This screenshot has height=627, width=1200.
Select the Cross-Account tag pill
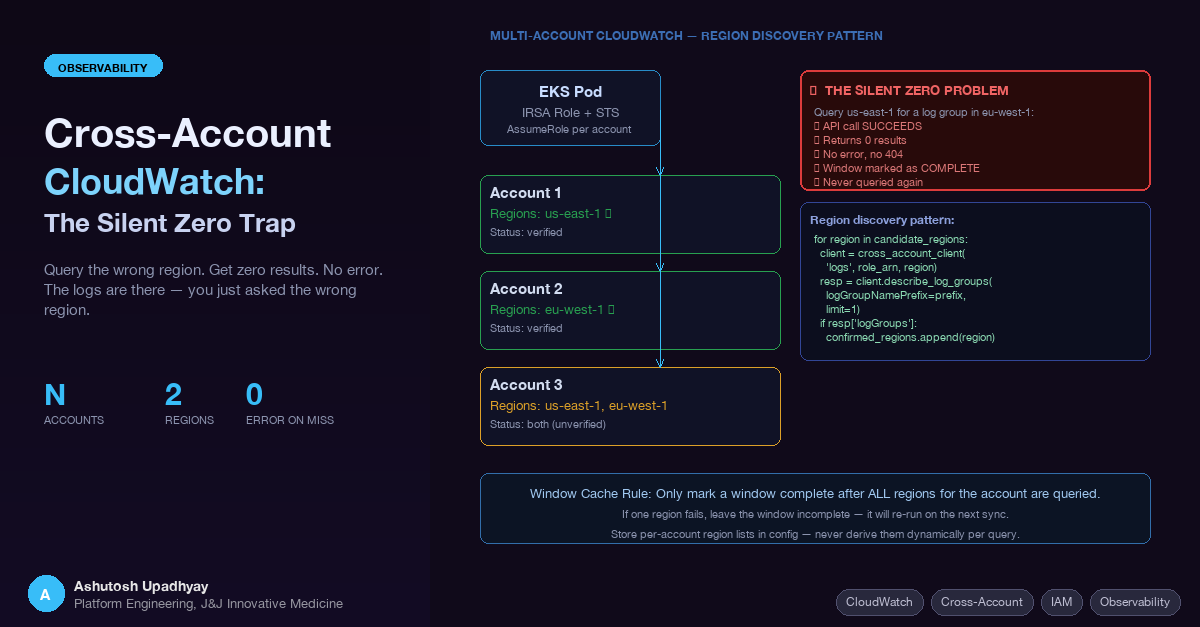click(x=982, y=602)
